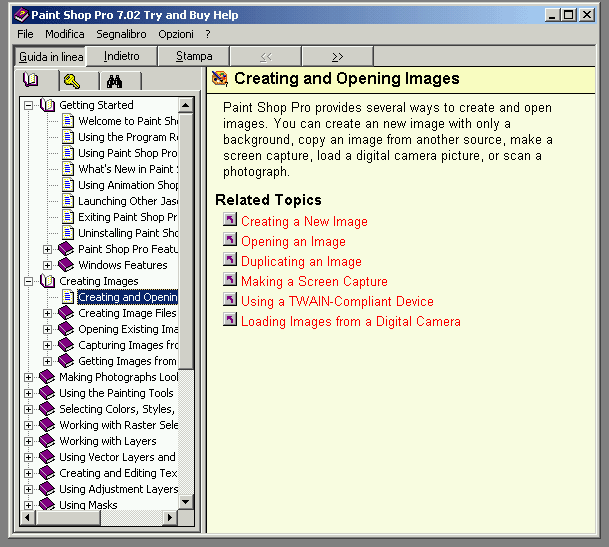Expand the Using Adjustment Layers node
The image size is (609, 547).
[28, 489]
